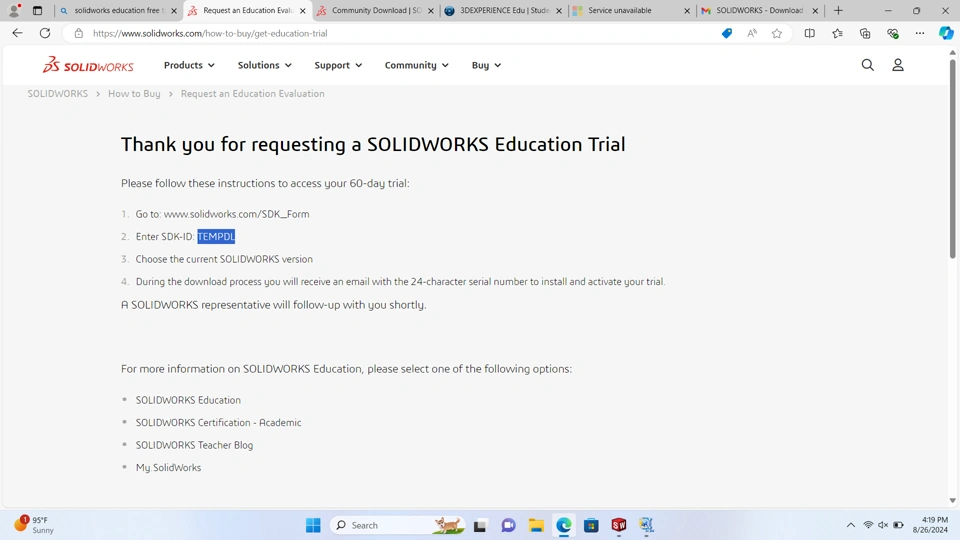Open SOLIDWORKS Teacher Blog link
Screen dimensions: 960x540
[x=194, y=445]
